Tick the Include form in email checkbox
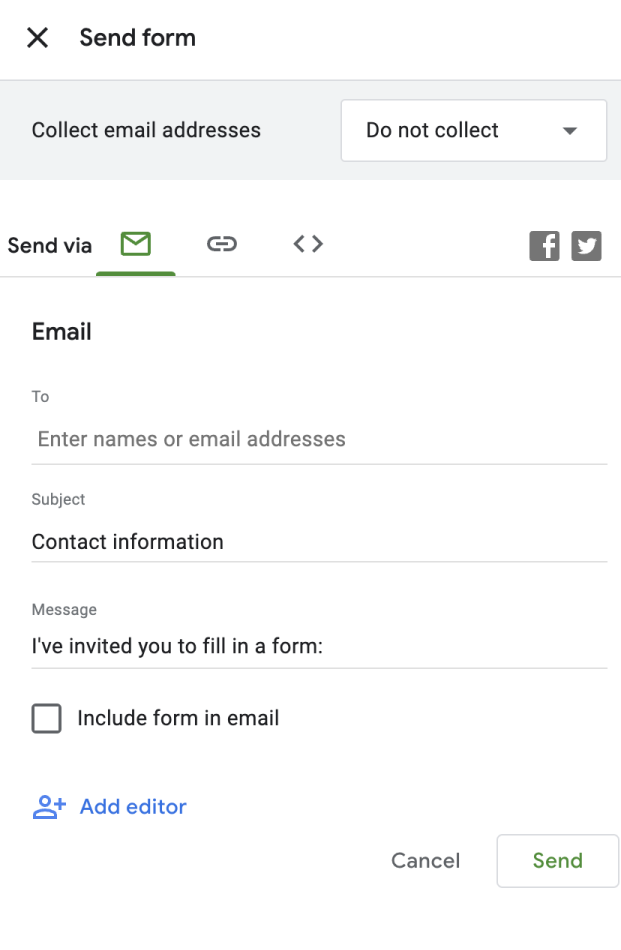Screen dimensions: 621x950 click(47, 718)
